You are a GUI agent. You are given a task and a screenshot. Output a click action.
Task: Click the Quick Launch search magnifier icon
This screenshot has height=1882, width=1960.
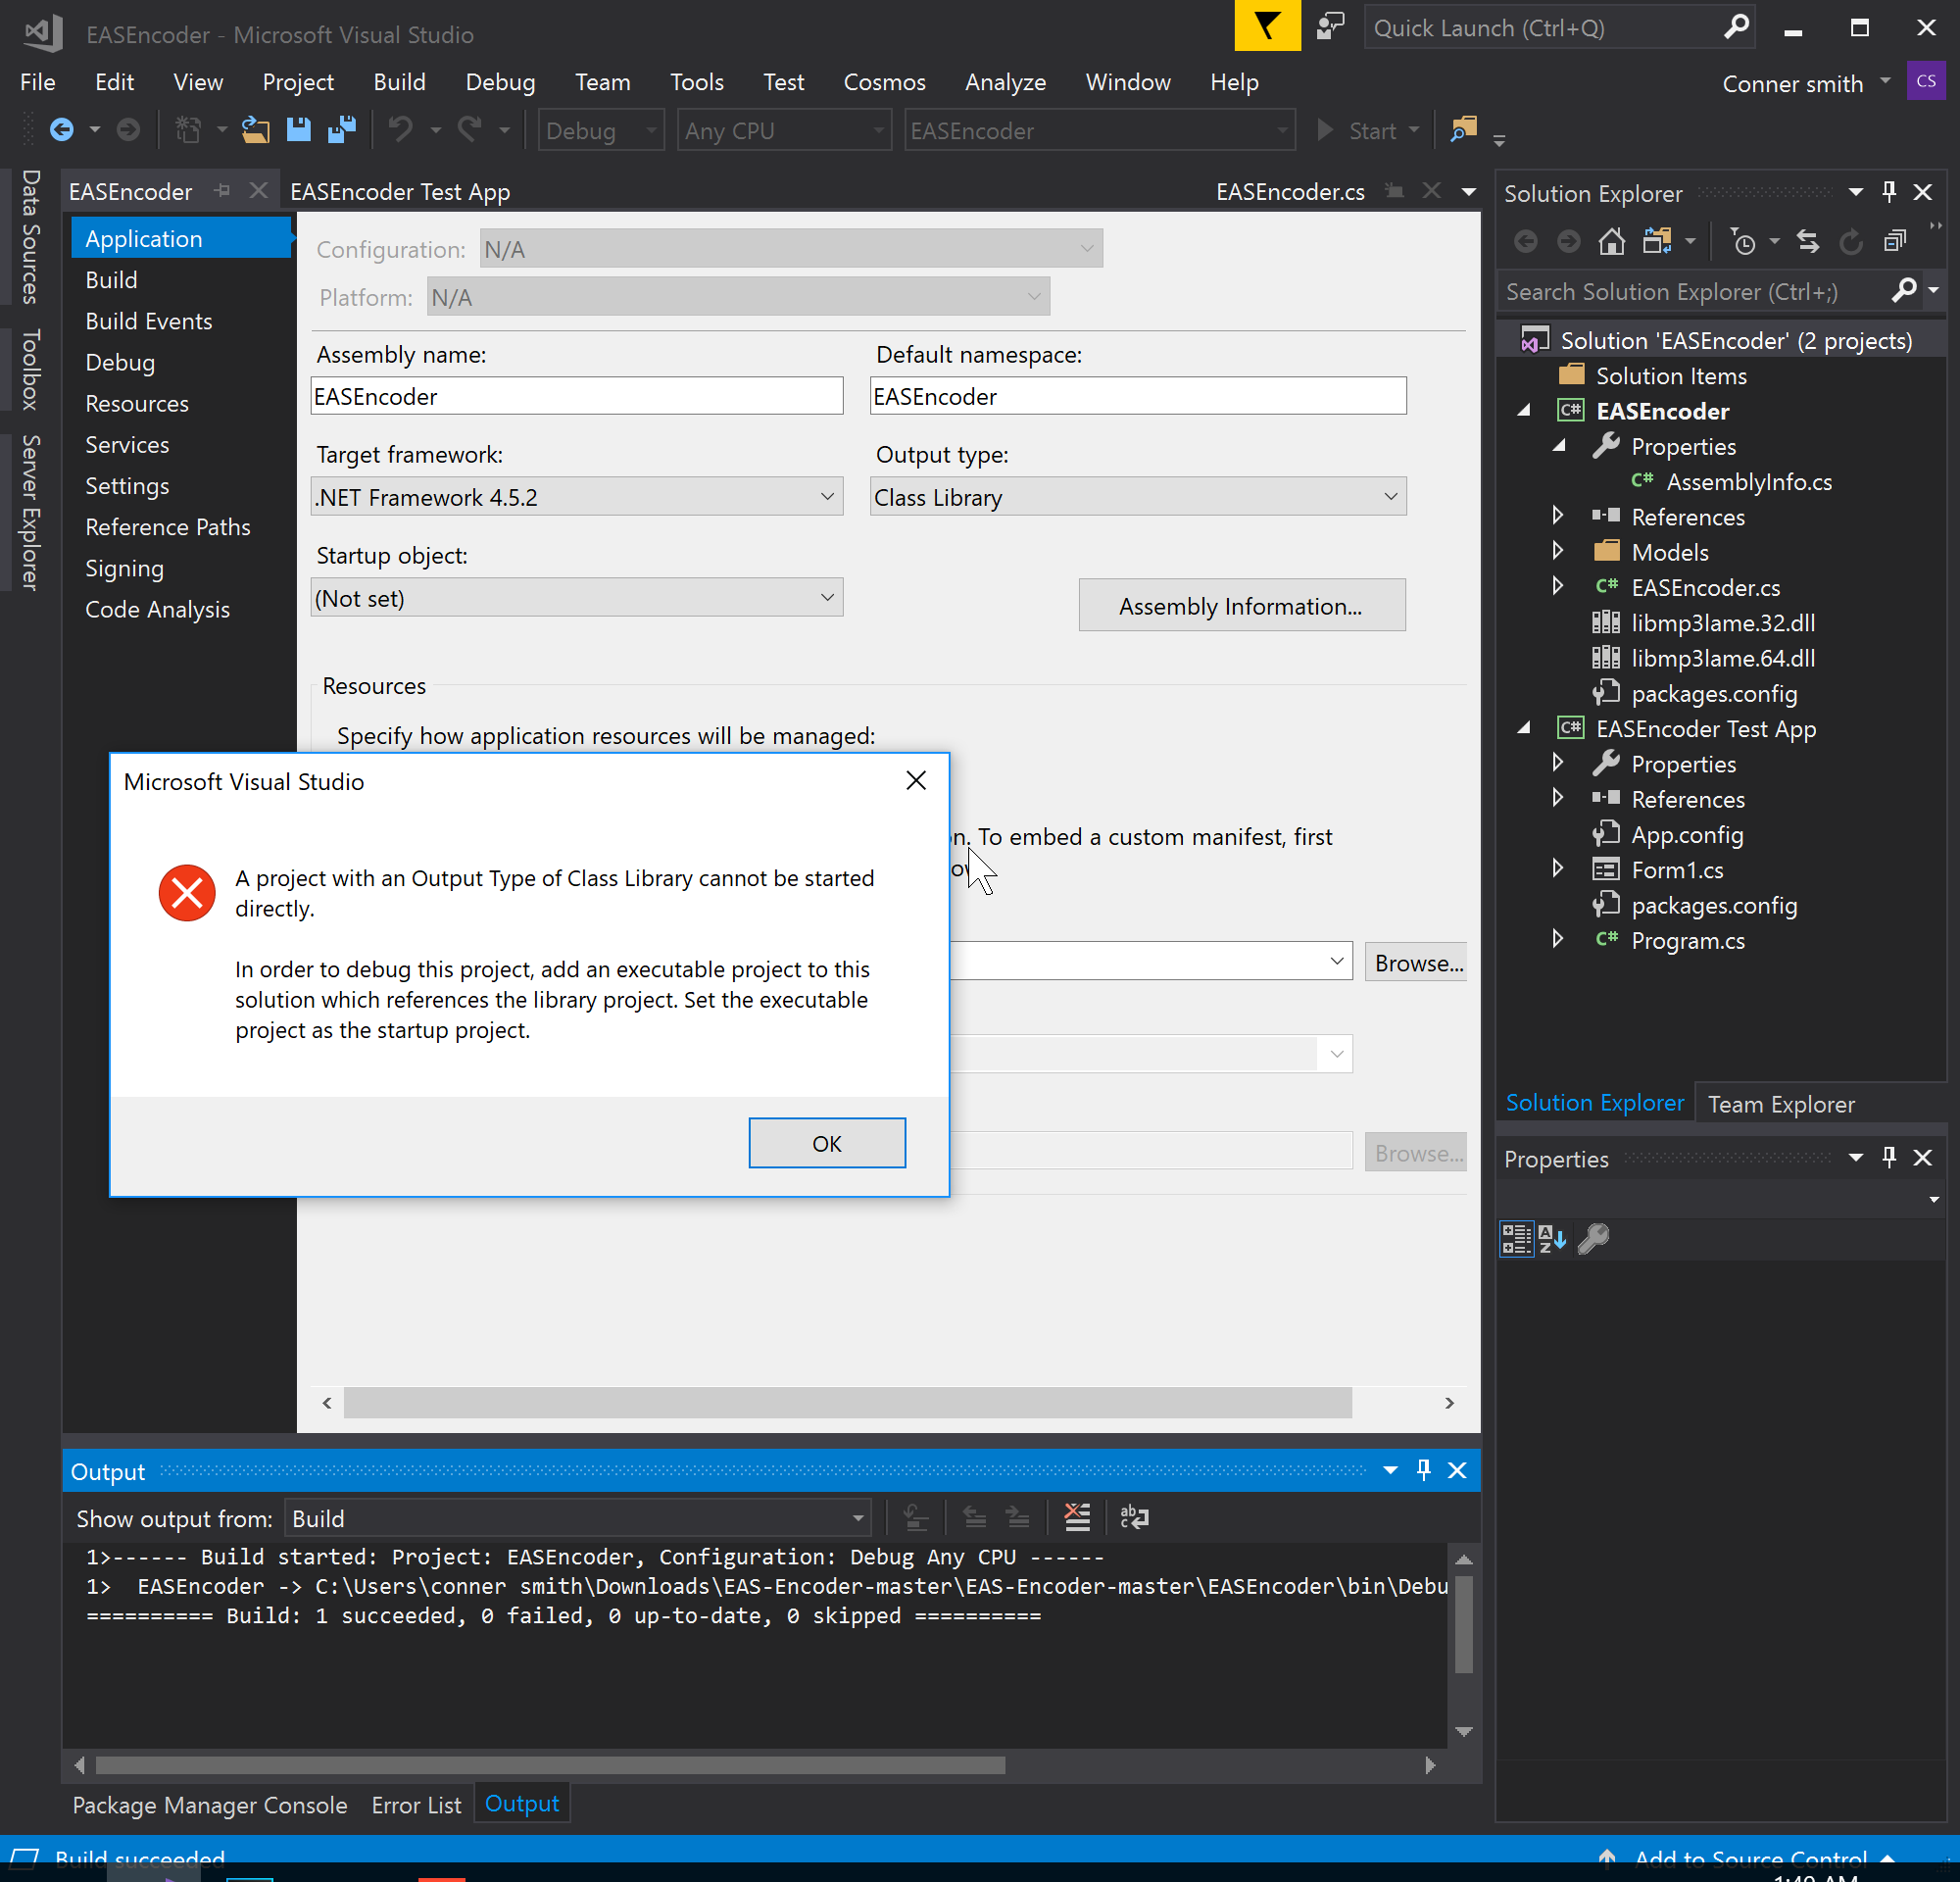pos(1737,27)
